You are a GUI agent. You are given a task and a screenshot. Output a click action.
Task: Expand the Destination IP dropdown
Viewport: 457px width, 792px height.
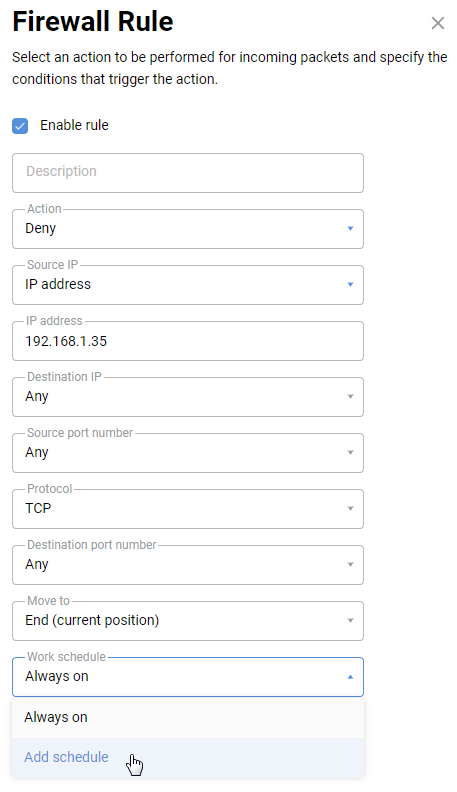[188, 397]
